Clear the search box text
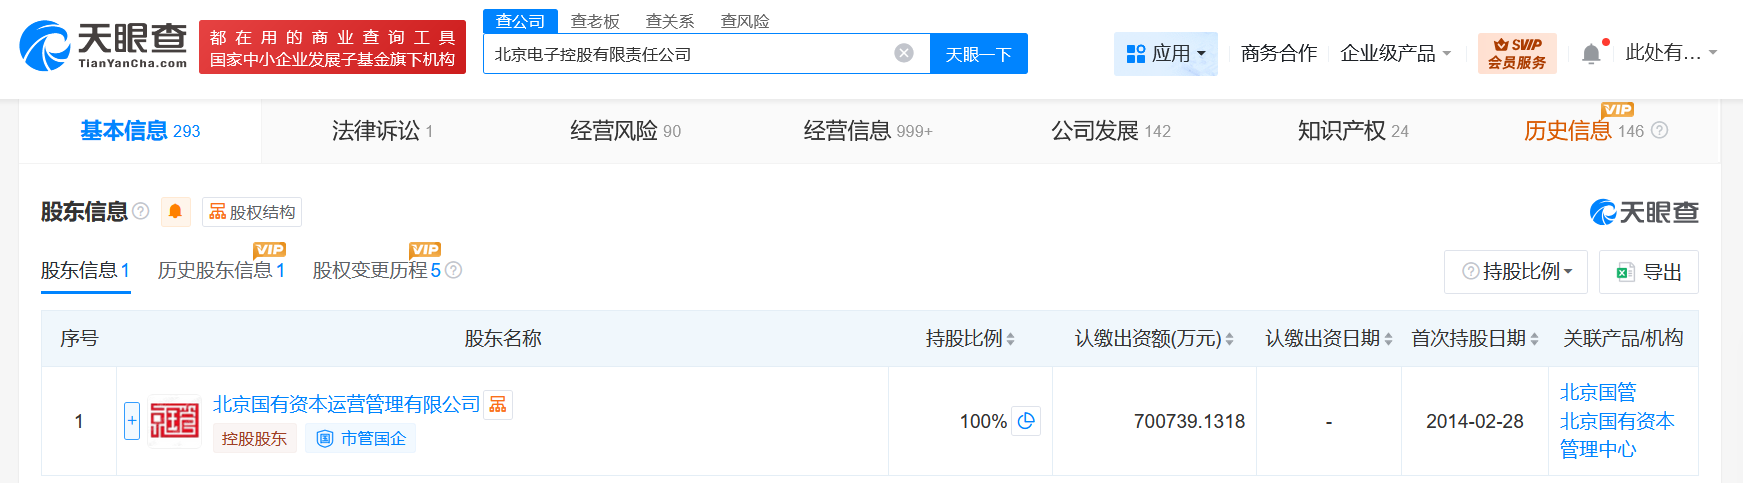 pos(903,53)
